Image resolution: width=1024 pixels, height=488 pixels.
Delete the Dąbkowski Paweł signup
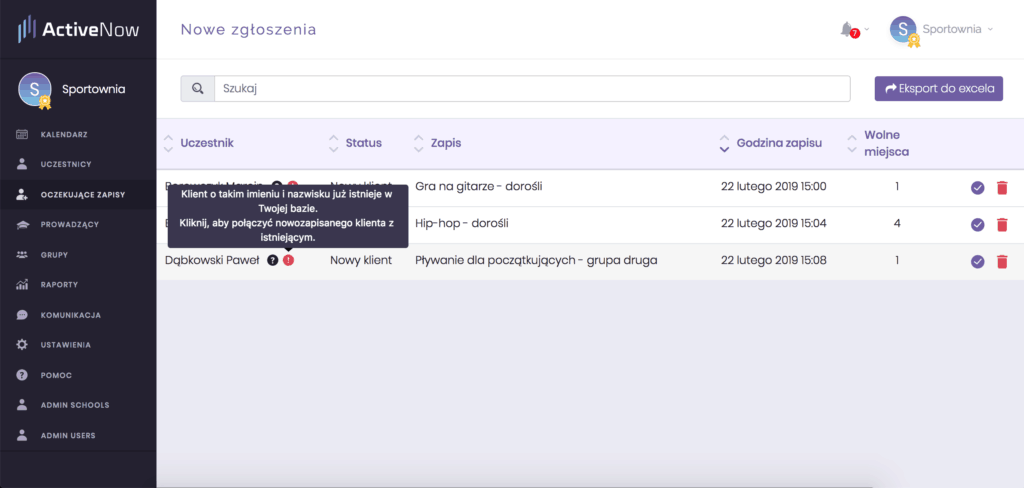point(1002,262)
